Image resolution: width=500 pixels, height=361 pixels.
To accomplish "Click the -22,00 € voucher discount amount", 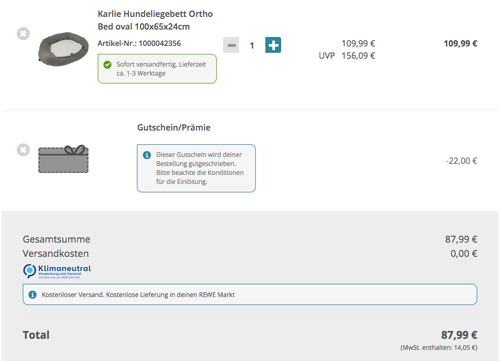I will [x=461, y=161].
